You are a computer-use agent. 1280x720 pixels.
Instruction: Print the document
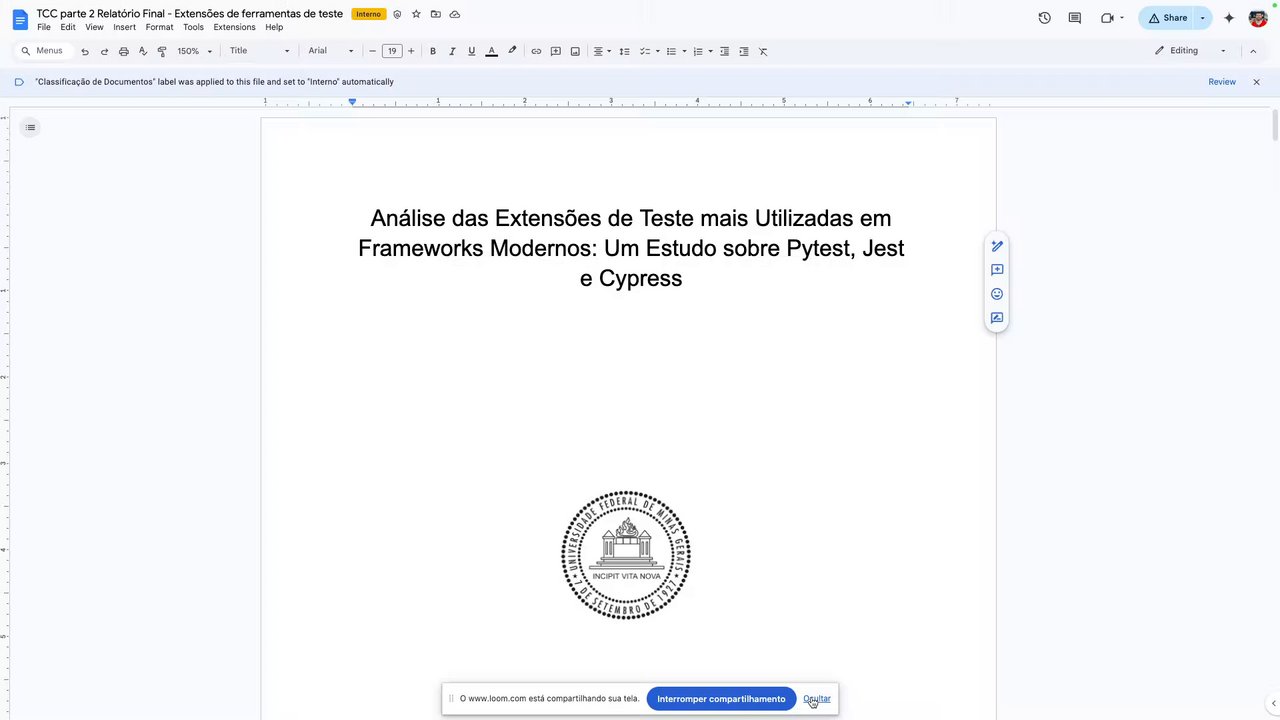pos(123,51)
